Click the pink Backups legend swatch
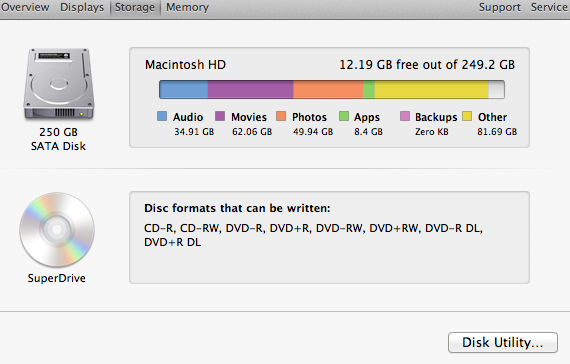 [405, 116]
